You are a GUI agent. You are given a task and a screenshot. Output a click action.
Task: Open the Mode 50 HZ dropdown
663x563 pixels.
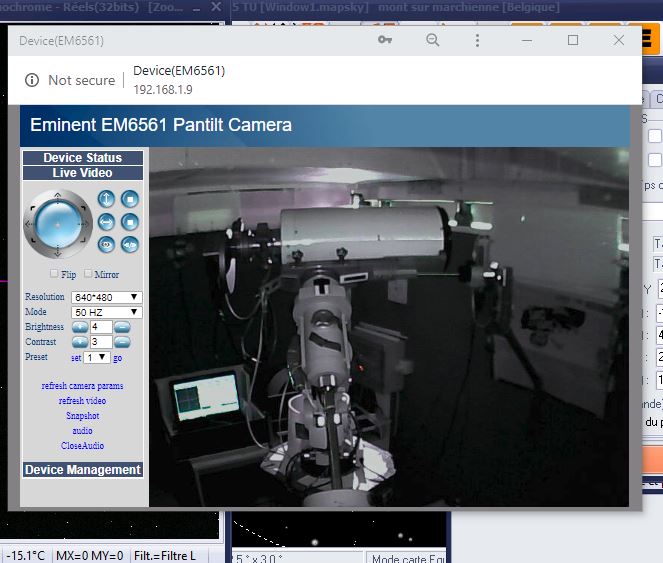(x=106, y=312)
